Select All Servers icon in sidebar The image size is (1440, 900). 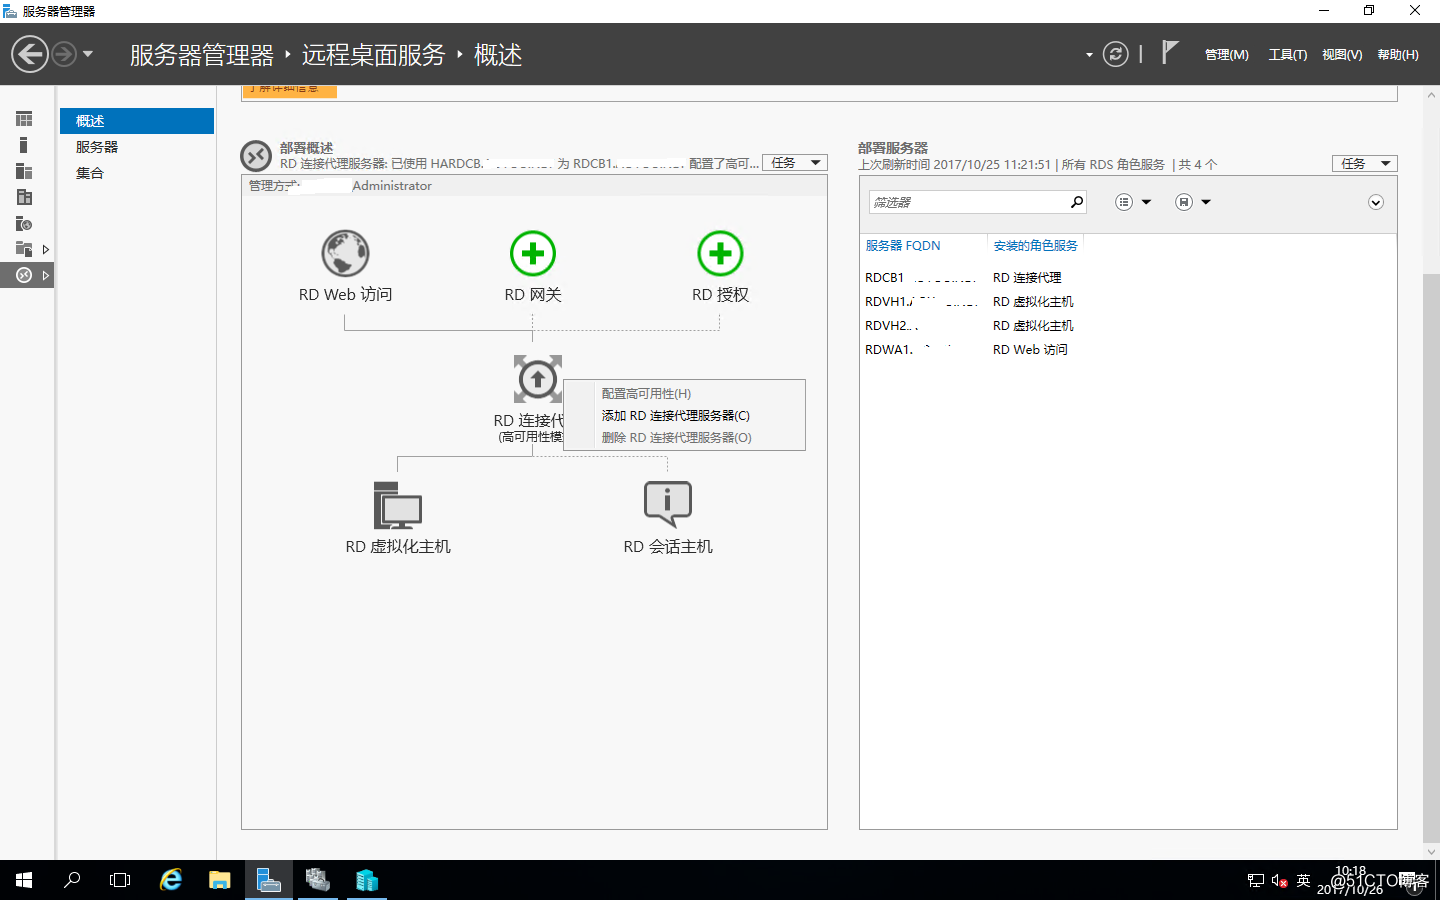[x=24, y=171]
